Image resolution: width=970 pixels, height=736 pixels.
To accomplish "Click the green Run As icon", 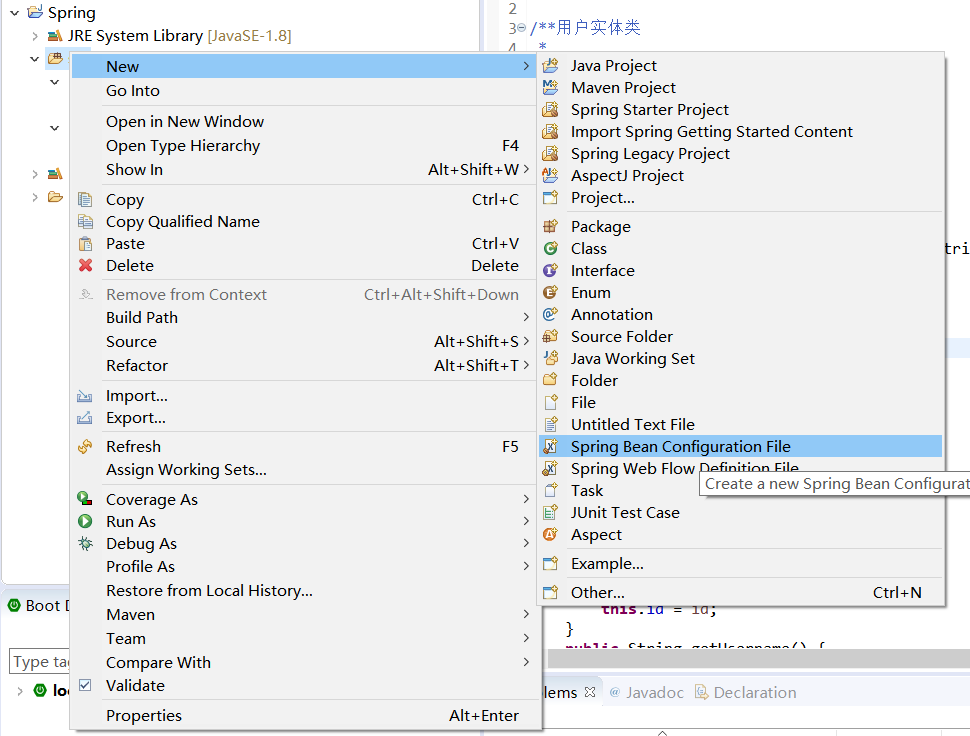I will coord(85,521).
